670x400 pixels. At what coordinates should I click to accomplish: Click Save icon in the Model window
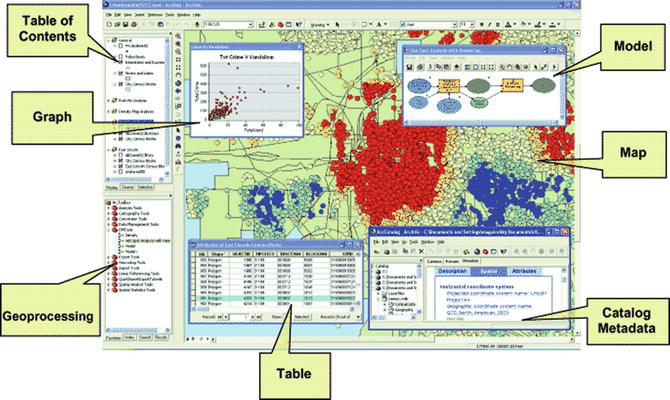click(409, 67)
